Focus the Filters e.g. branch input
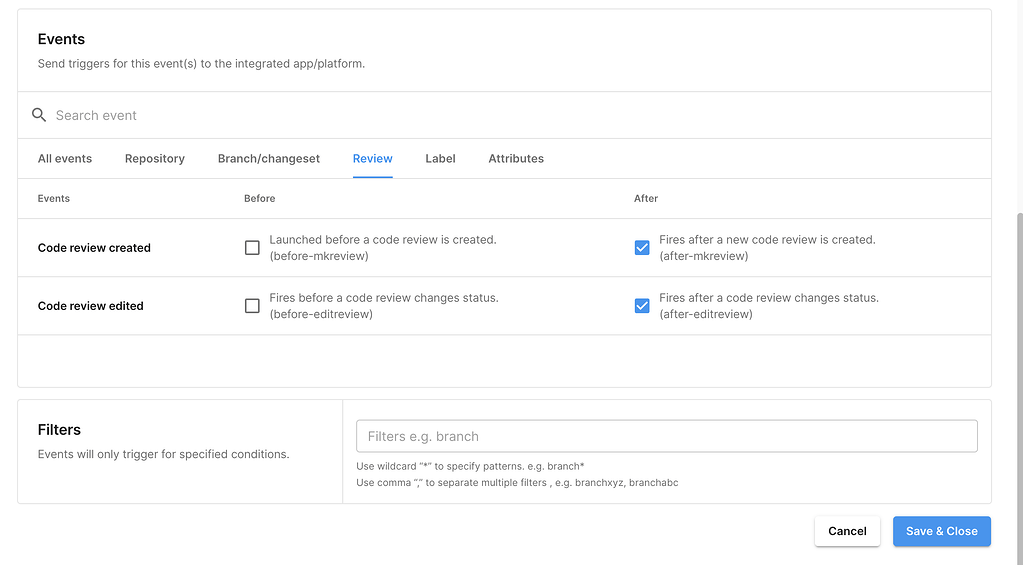Screen dimensions: 1023x565 pyautogui.click(x=666, y=436)
